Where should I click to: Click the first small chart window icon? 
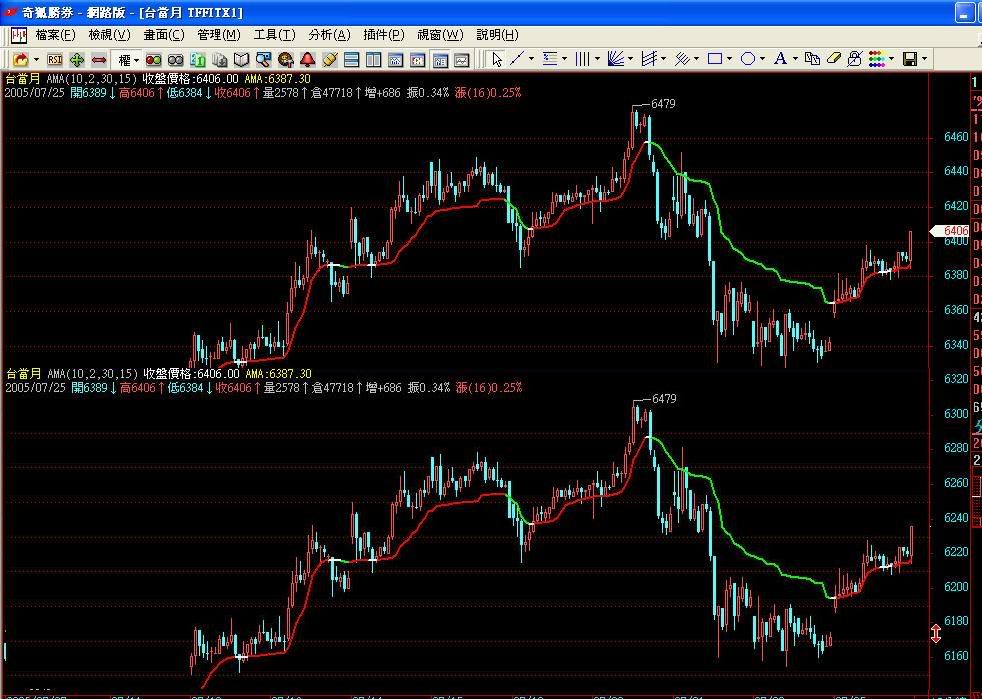[x=395, y=60]
